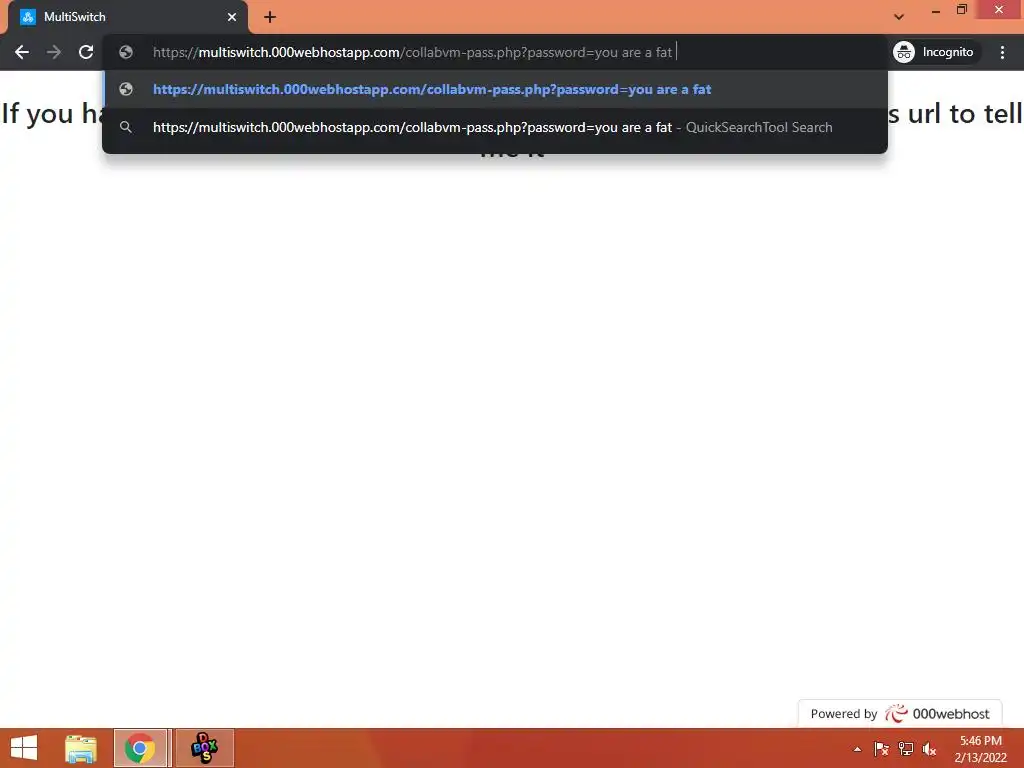Screen dimensions: 1024x768
Task: Click the magnifier icon in search suggestion
Action: [x=126, y=127]
